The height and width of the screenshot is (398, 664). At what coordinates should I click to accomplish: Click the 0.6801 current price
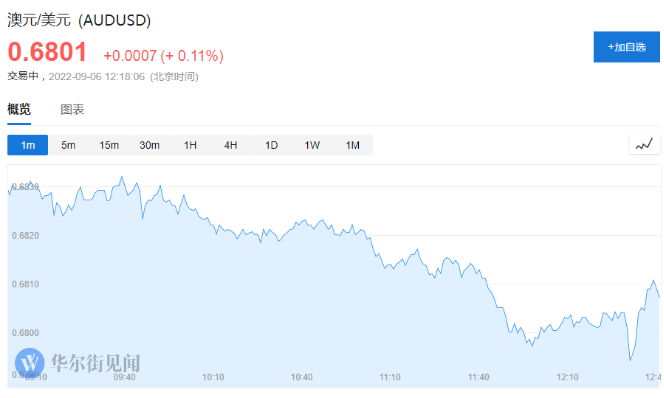(x=47, y=52)
